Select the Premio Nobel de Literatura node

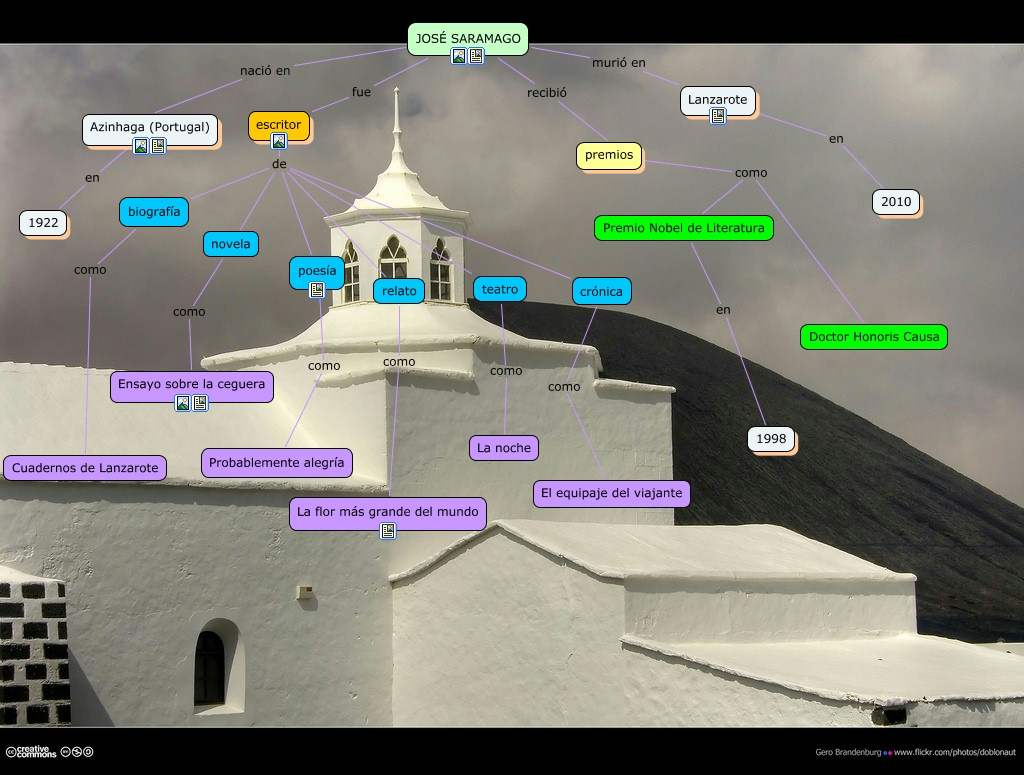click(684, 228)
